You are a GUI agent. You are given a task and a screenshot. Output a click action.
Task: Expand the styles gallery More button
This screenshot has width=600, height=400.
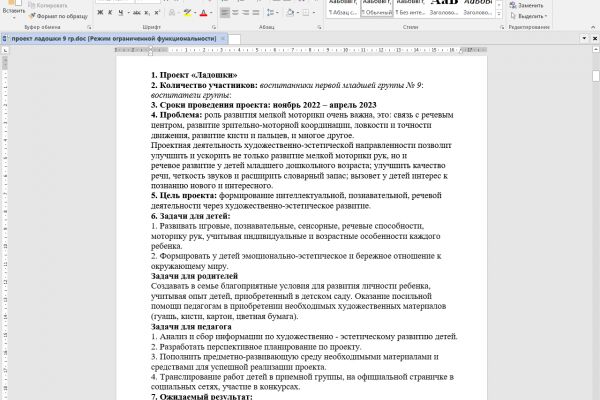tap(499, 14)
